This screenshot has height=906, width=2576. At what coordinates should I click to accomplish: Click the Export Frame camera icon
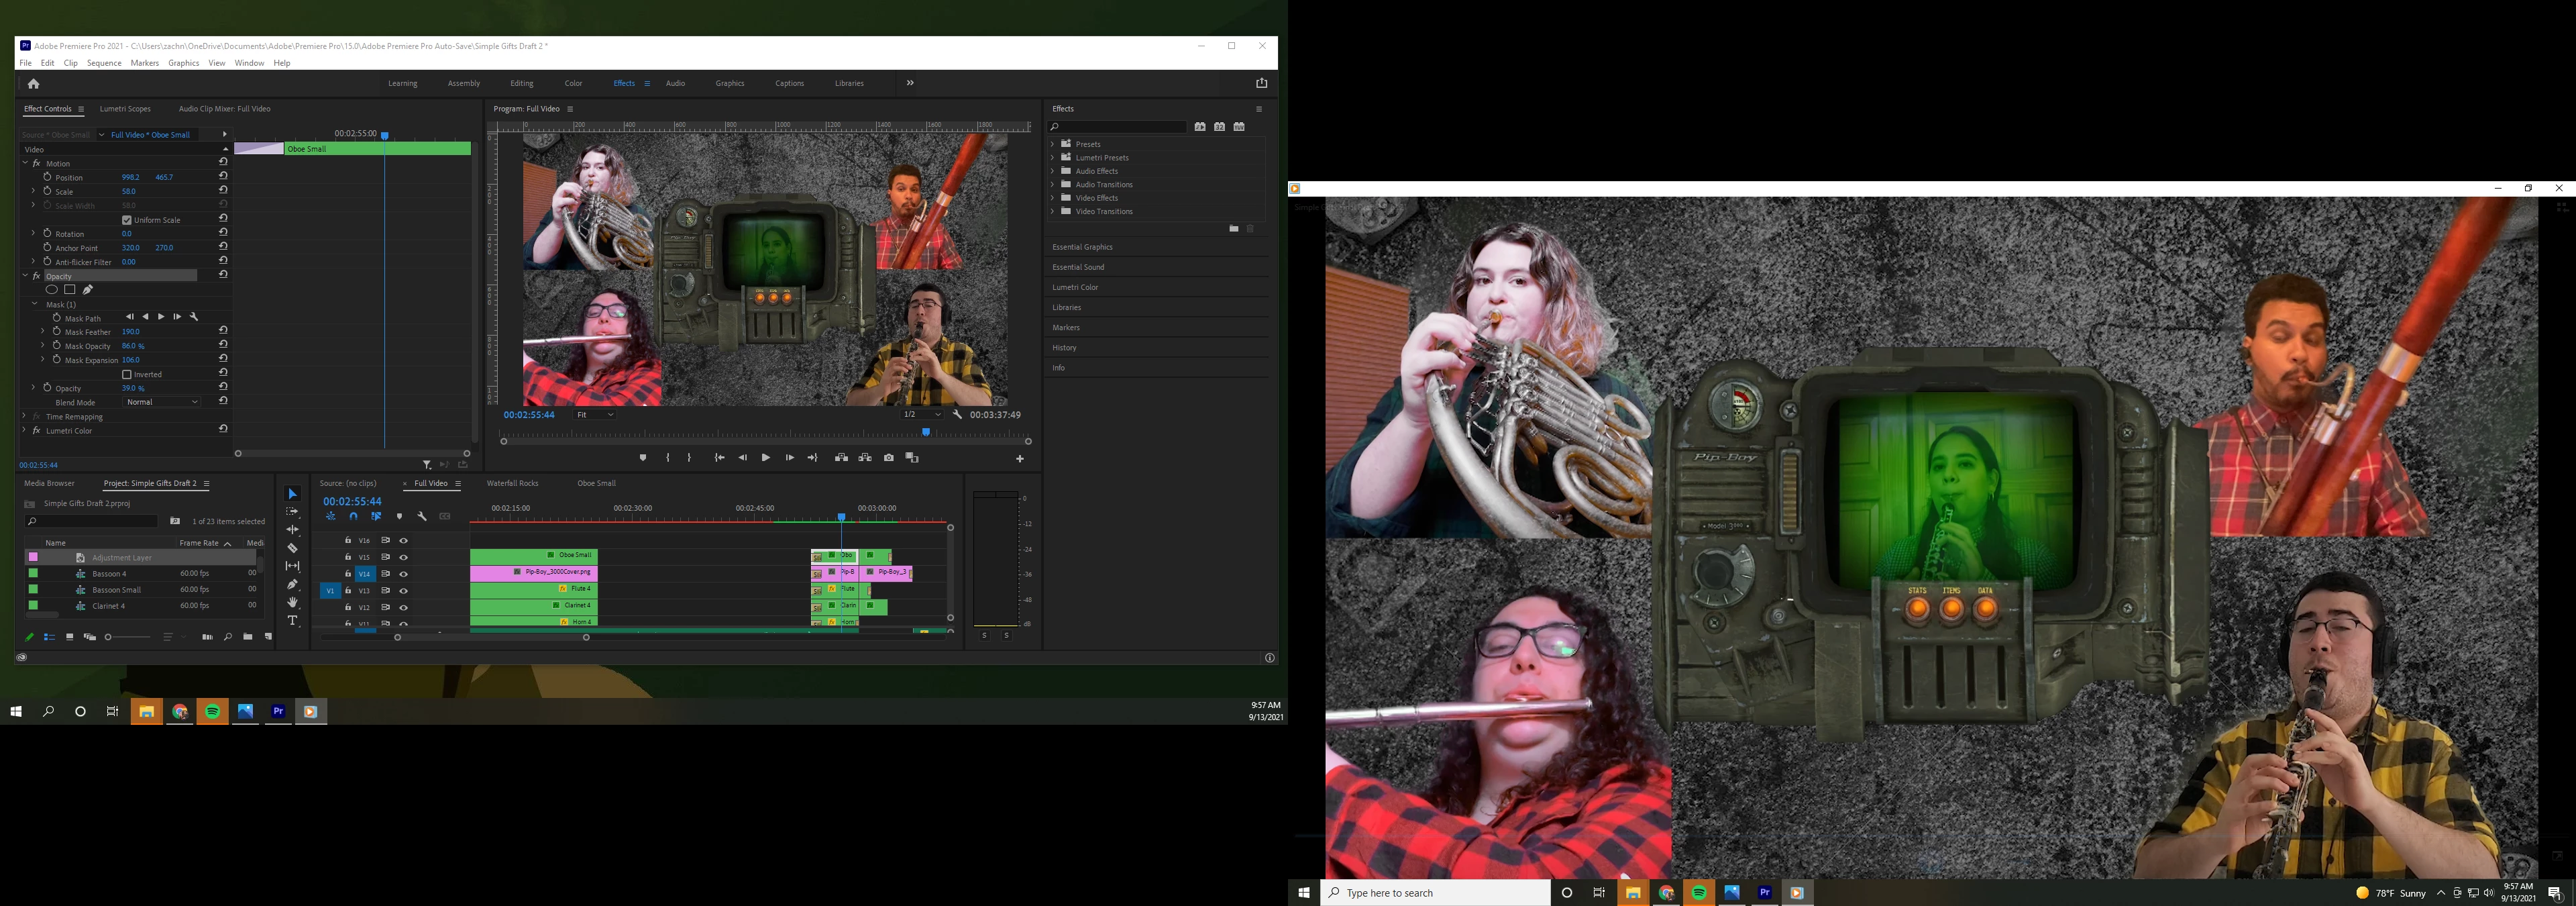(x=888, y=458)
